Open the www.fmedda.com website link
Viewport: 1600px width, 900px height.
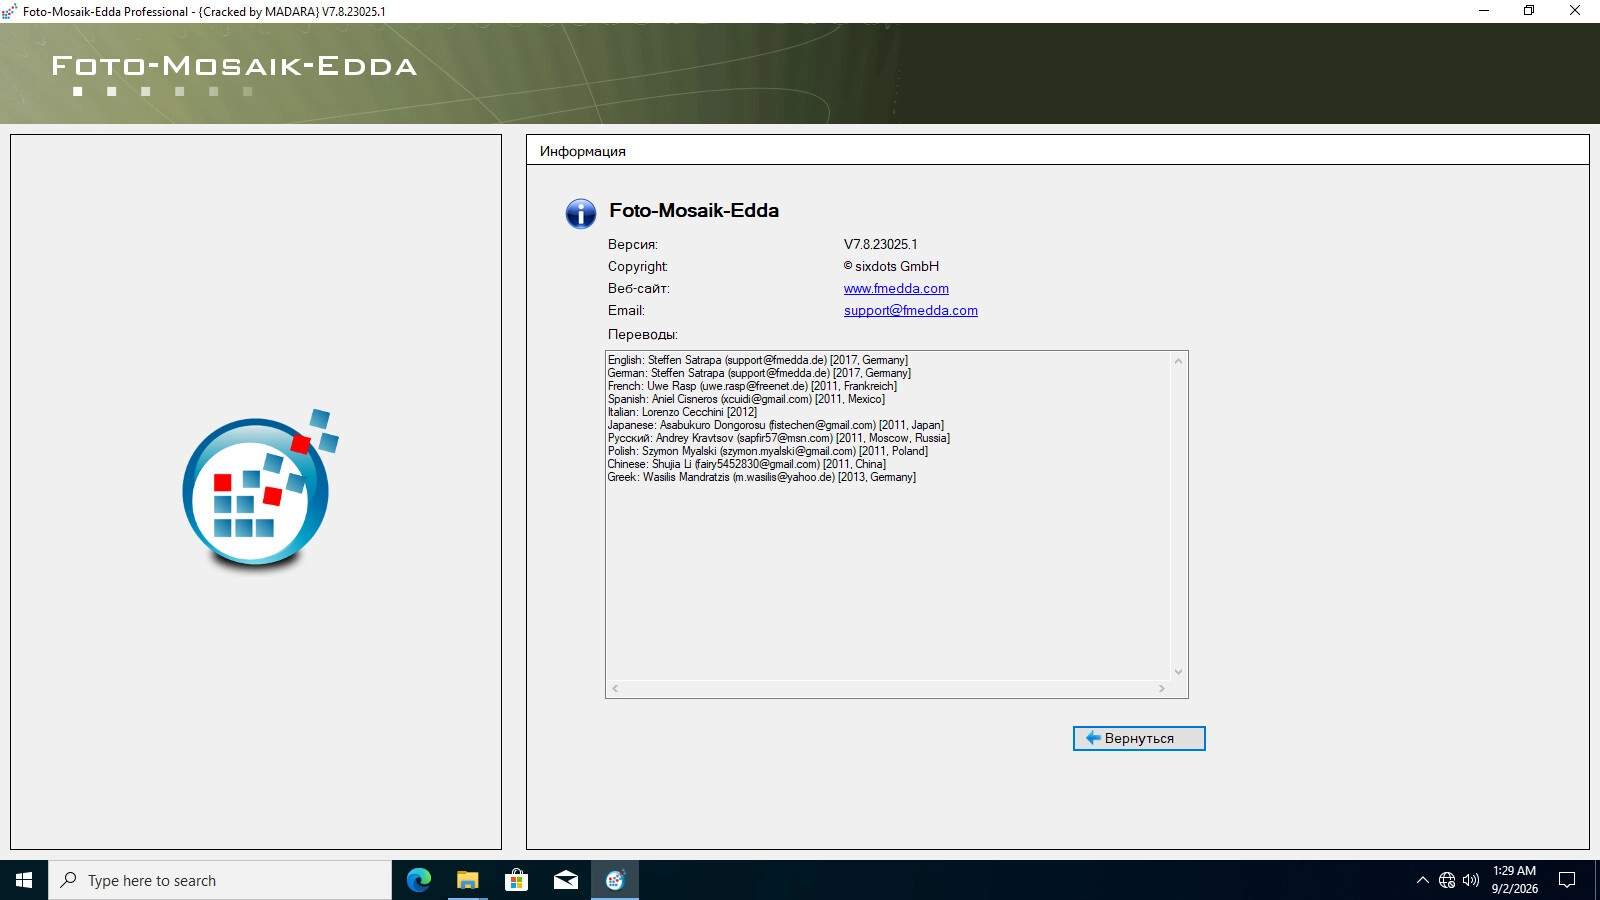click(x=896, y=288)
